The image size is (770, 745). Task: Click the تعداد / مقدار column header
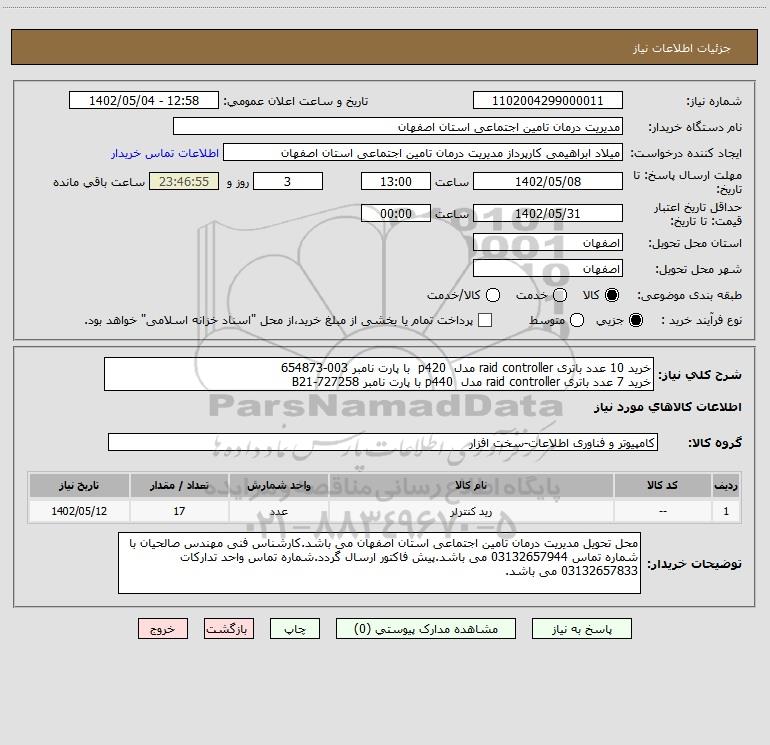[179, 486]
